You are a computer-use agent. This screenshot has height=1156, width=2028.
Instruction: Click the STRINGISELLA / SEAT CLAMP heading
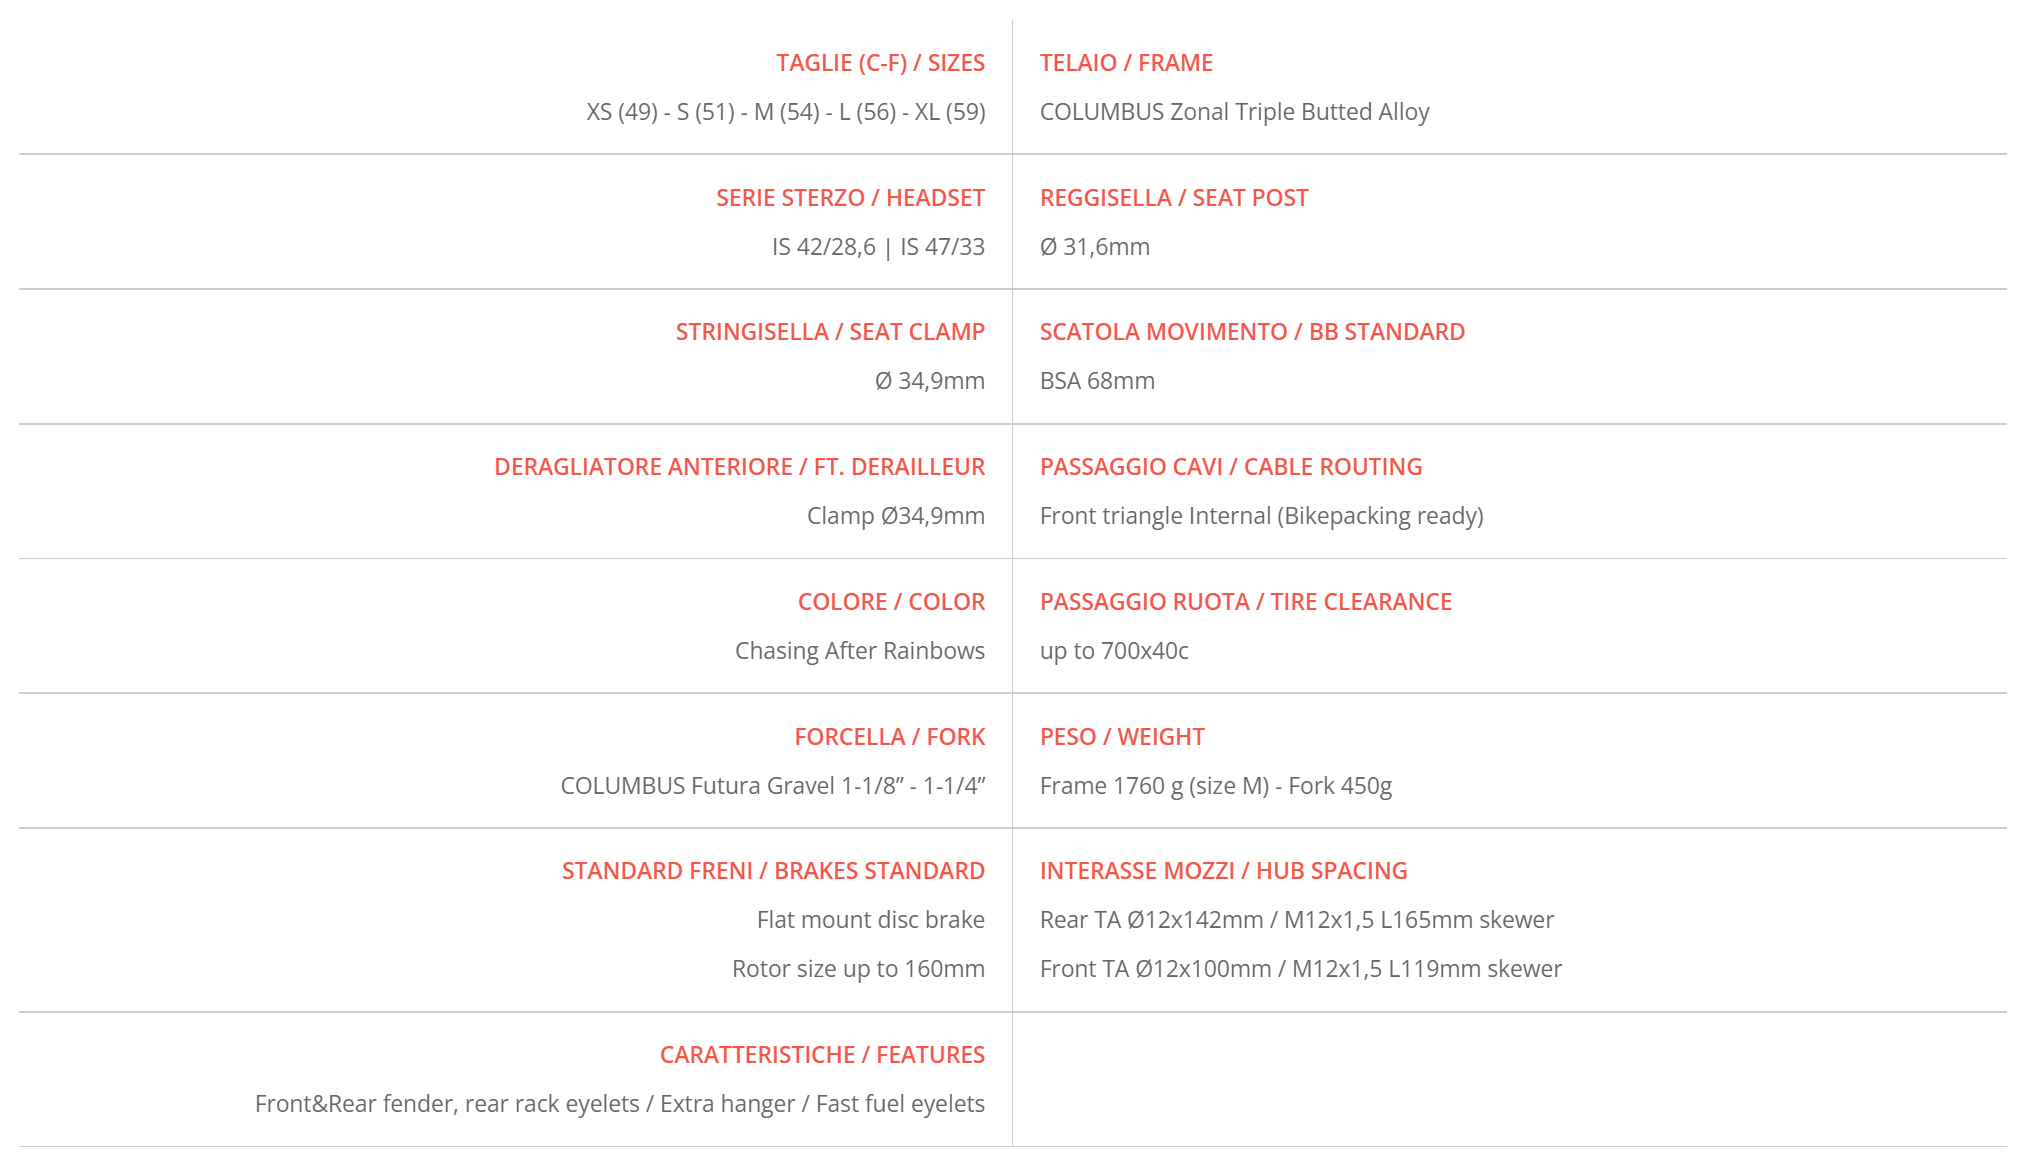tap(830, 332)
